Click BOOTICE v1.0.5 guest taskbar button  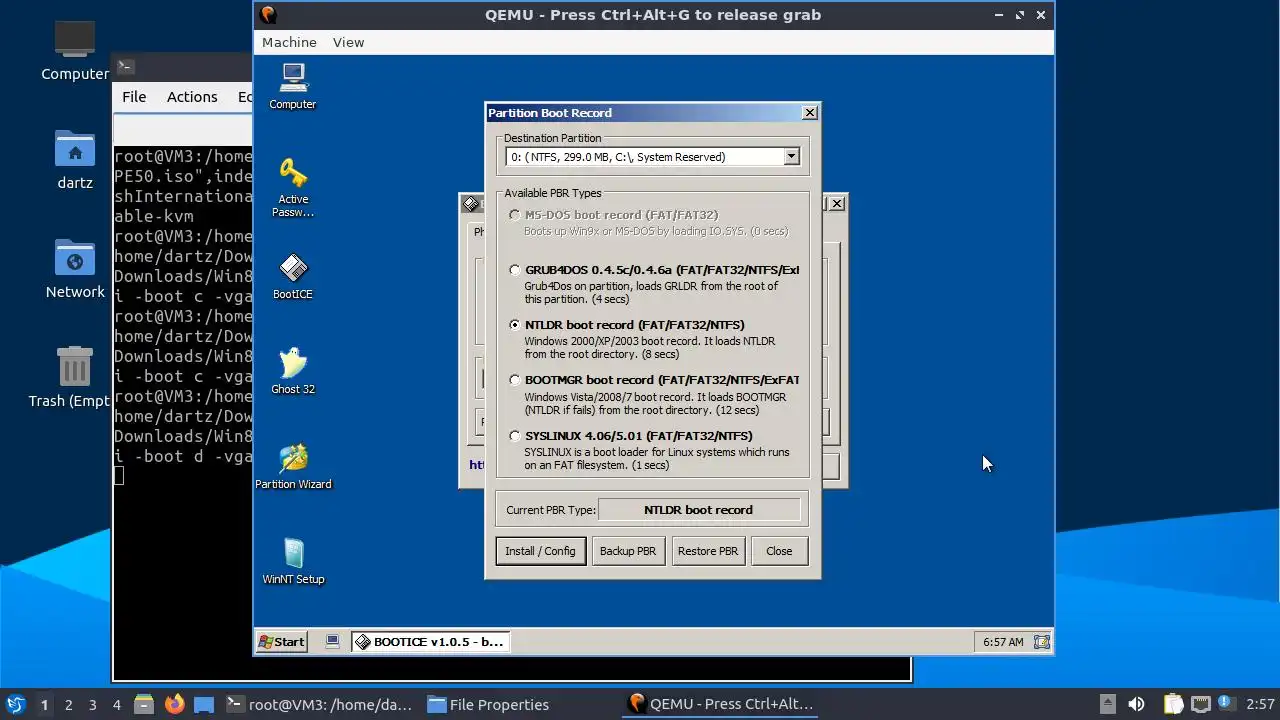[430, 642]
